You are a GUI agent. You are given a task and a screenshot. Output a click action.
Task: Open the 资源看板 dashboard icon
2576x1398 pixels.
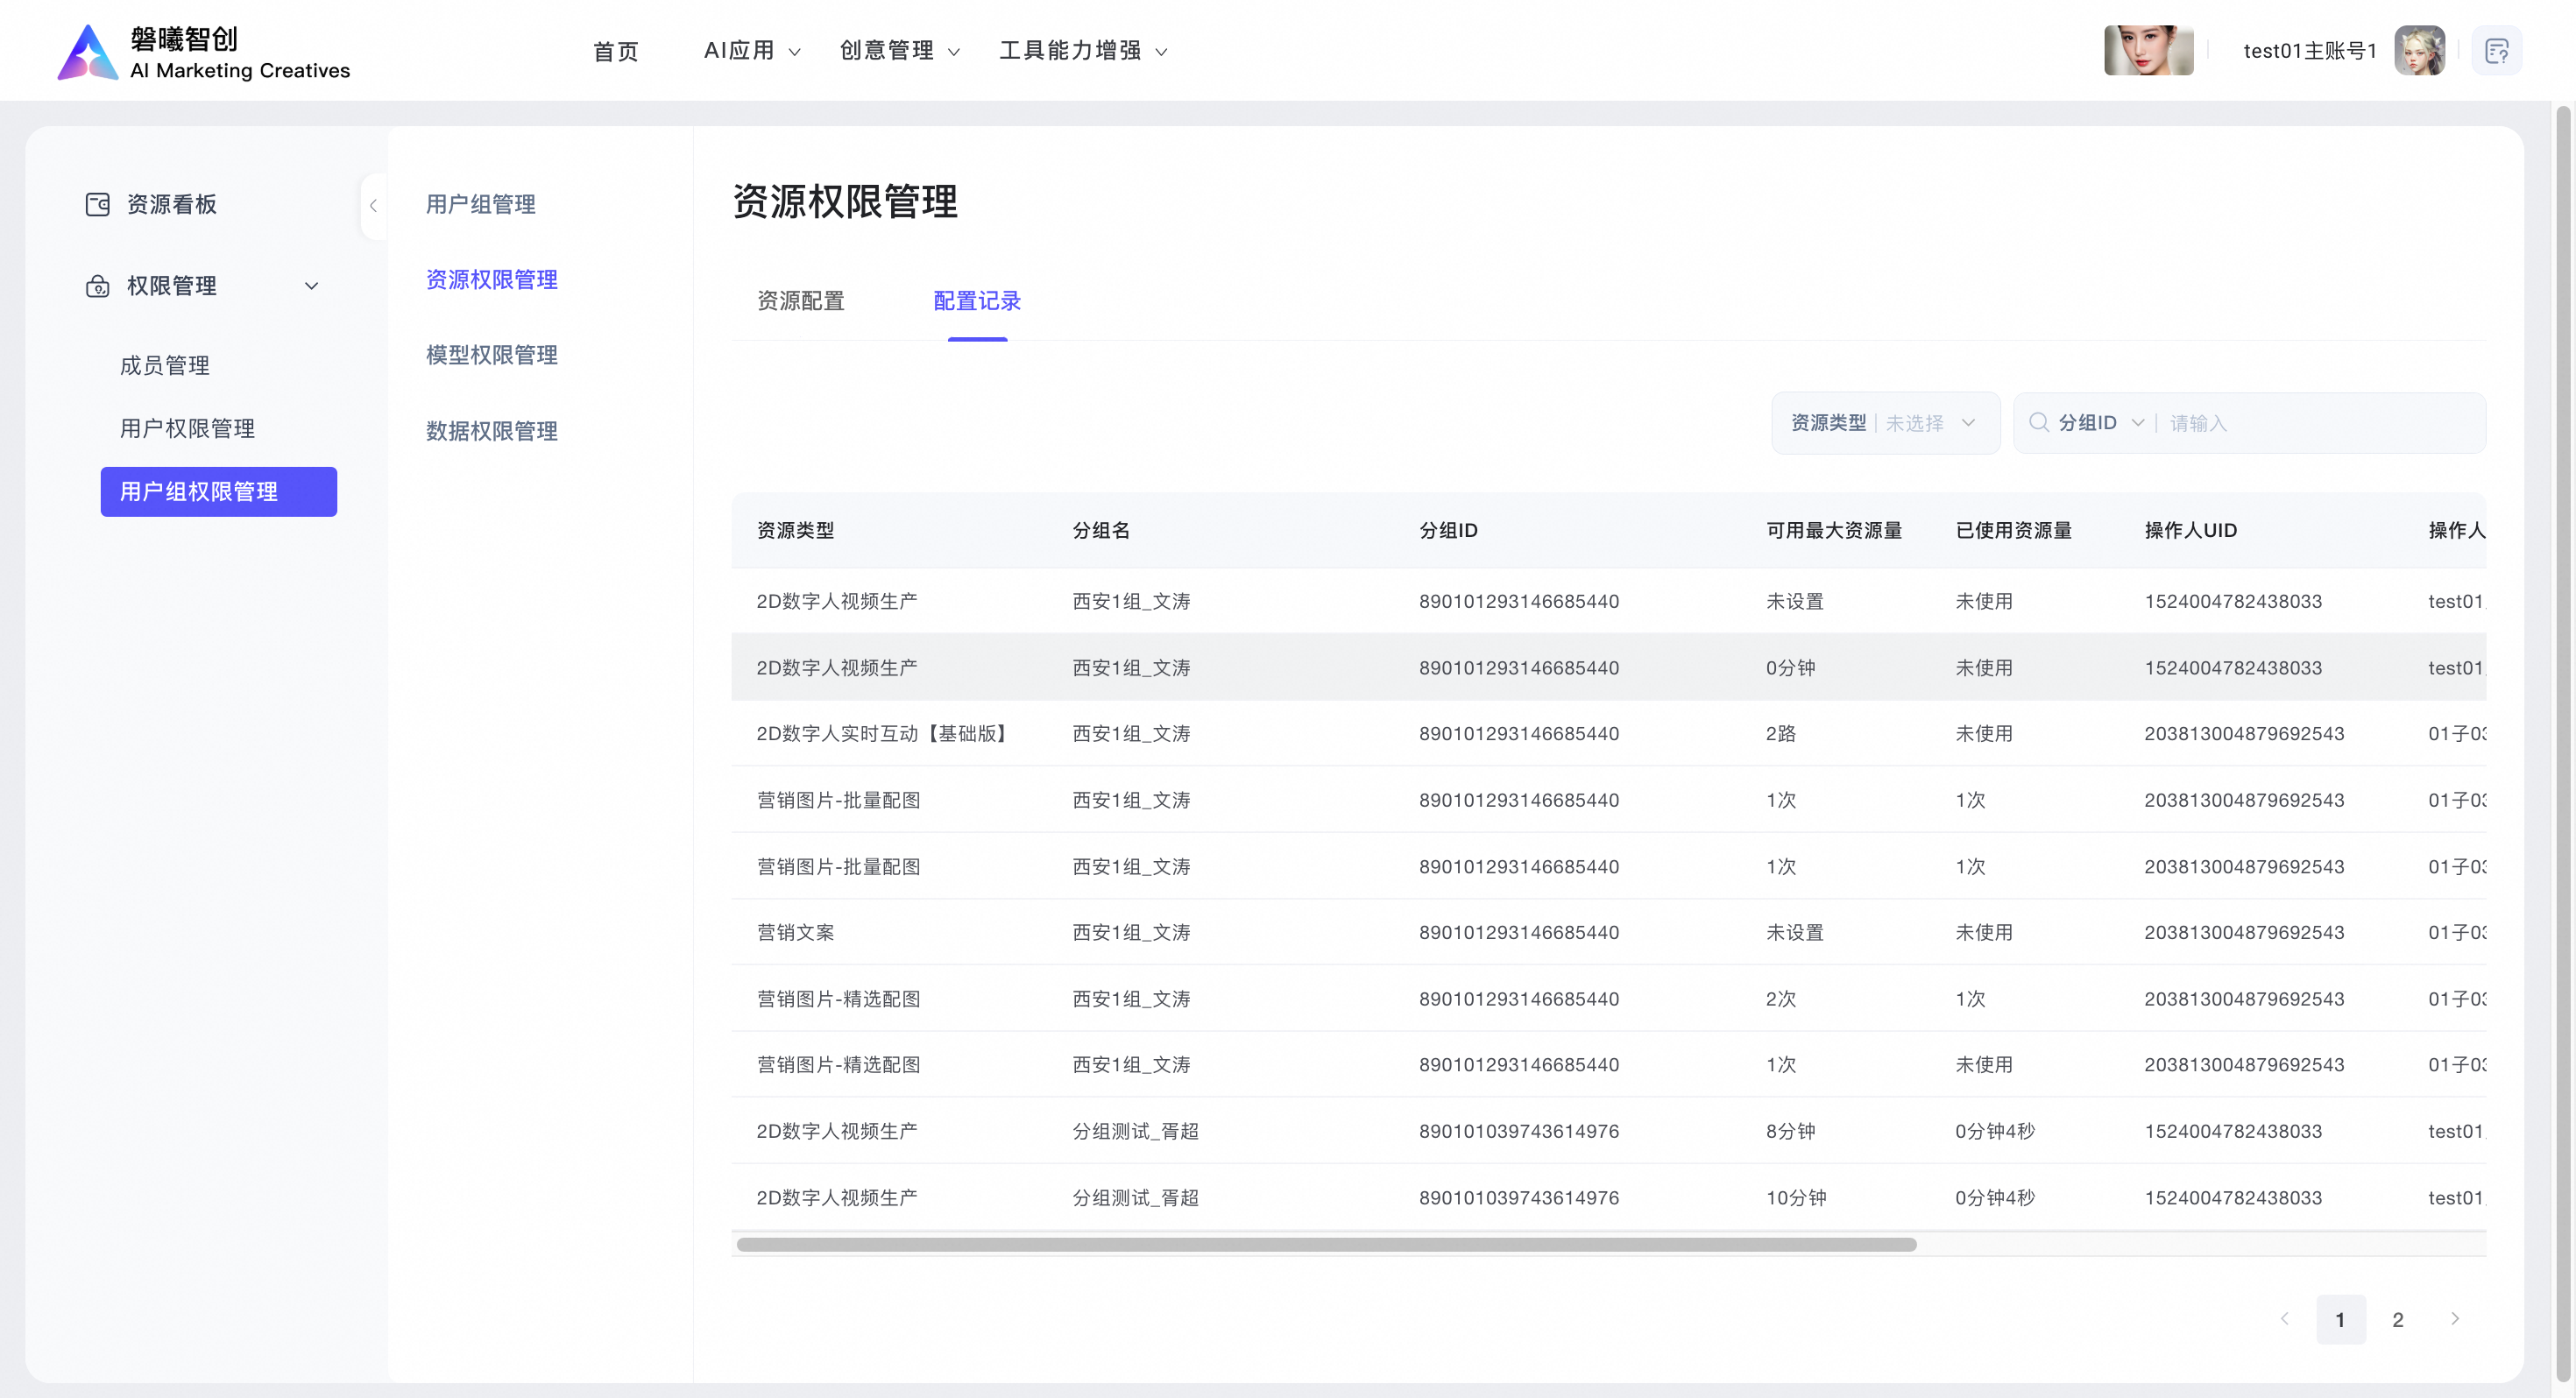point(97,204)
